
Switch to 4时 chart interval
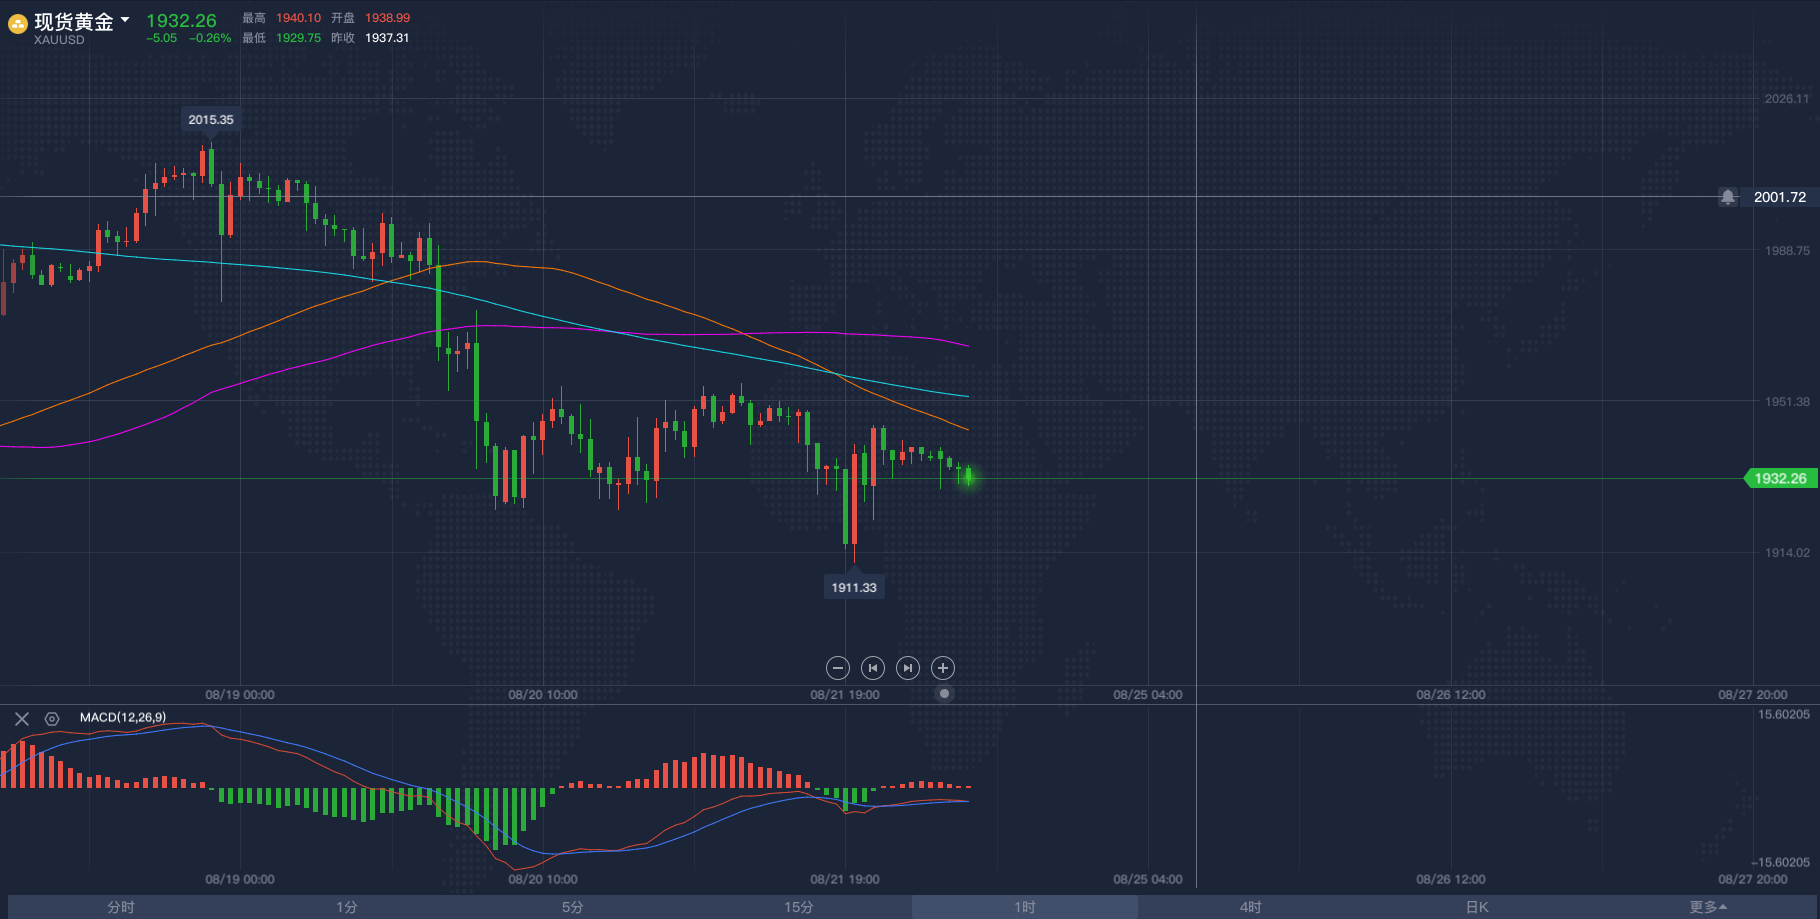click(1250, 907)
